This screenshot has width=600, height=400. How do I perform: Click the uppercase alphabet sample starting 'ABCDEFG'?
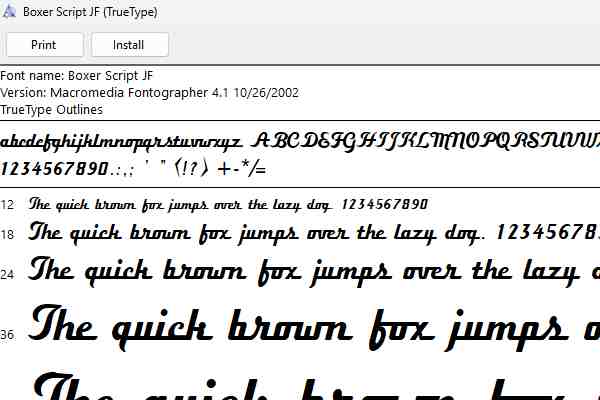(x=426, y=142)
